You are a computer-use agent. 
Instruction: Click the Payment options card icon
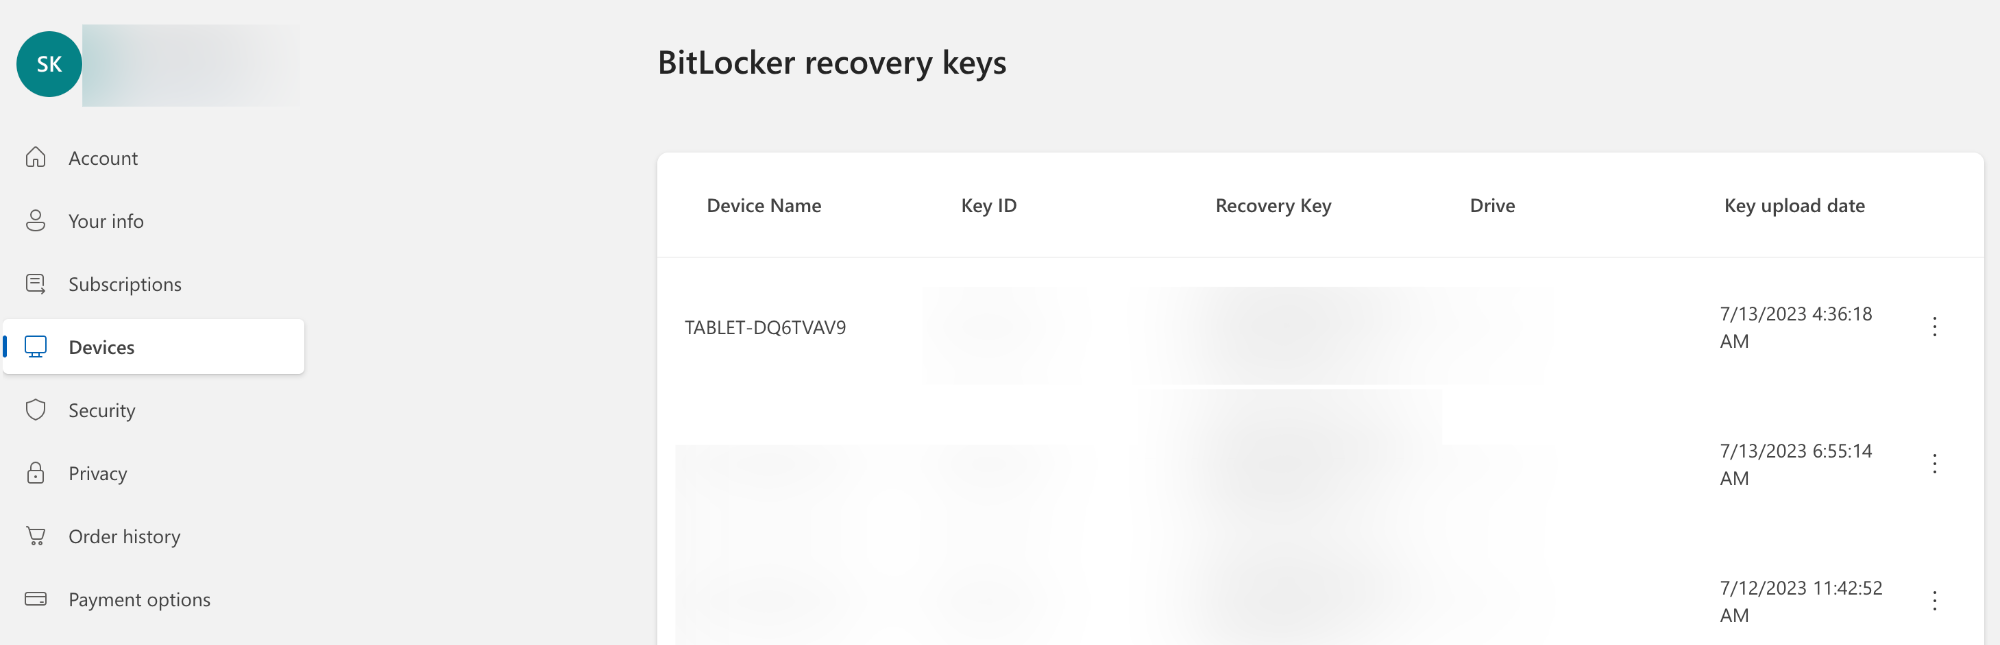36,599
